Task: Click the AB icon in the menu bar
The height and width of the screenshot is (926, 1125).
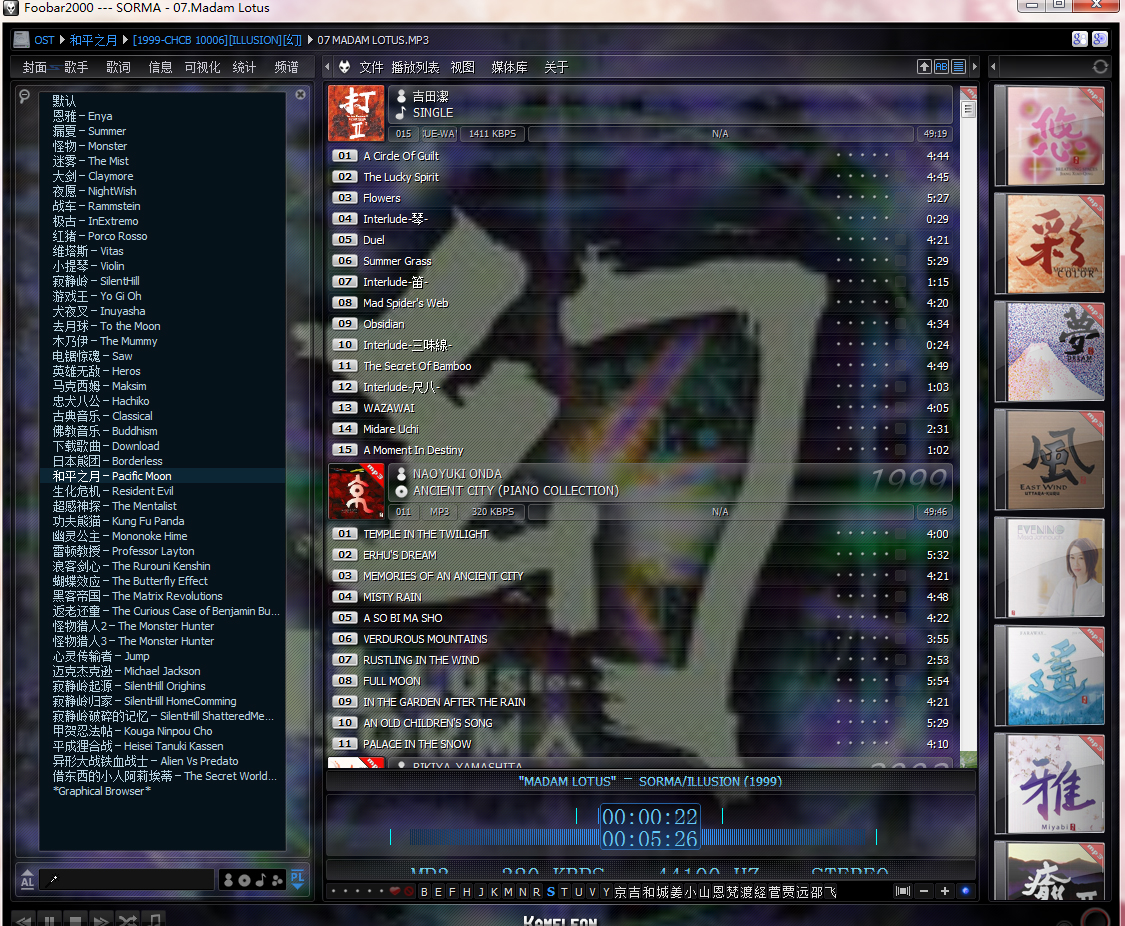Action: pyautogui.click(x=941, y=67)
